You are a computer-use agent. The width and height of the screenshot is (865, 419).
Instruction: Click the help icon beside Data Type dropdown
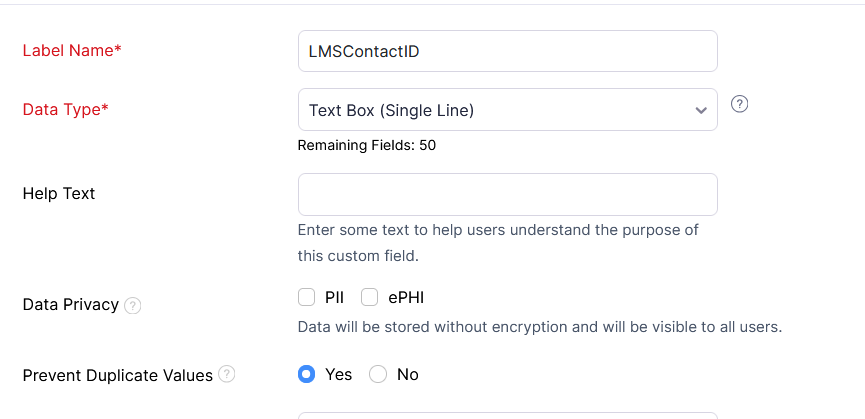pyautogui.click(x=740, y=104)
